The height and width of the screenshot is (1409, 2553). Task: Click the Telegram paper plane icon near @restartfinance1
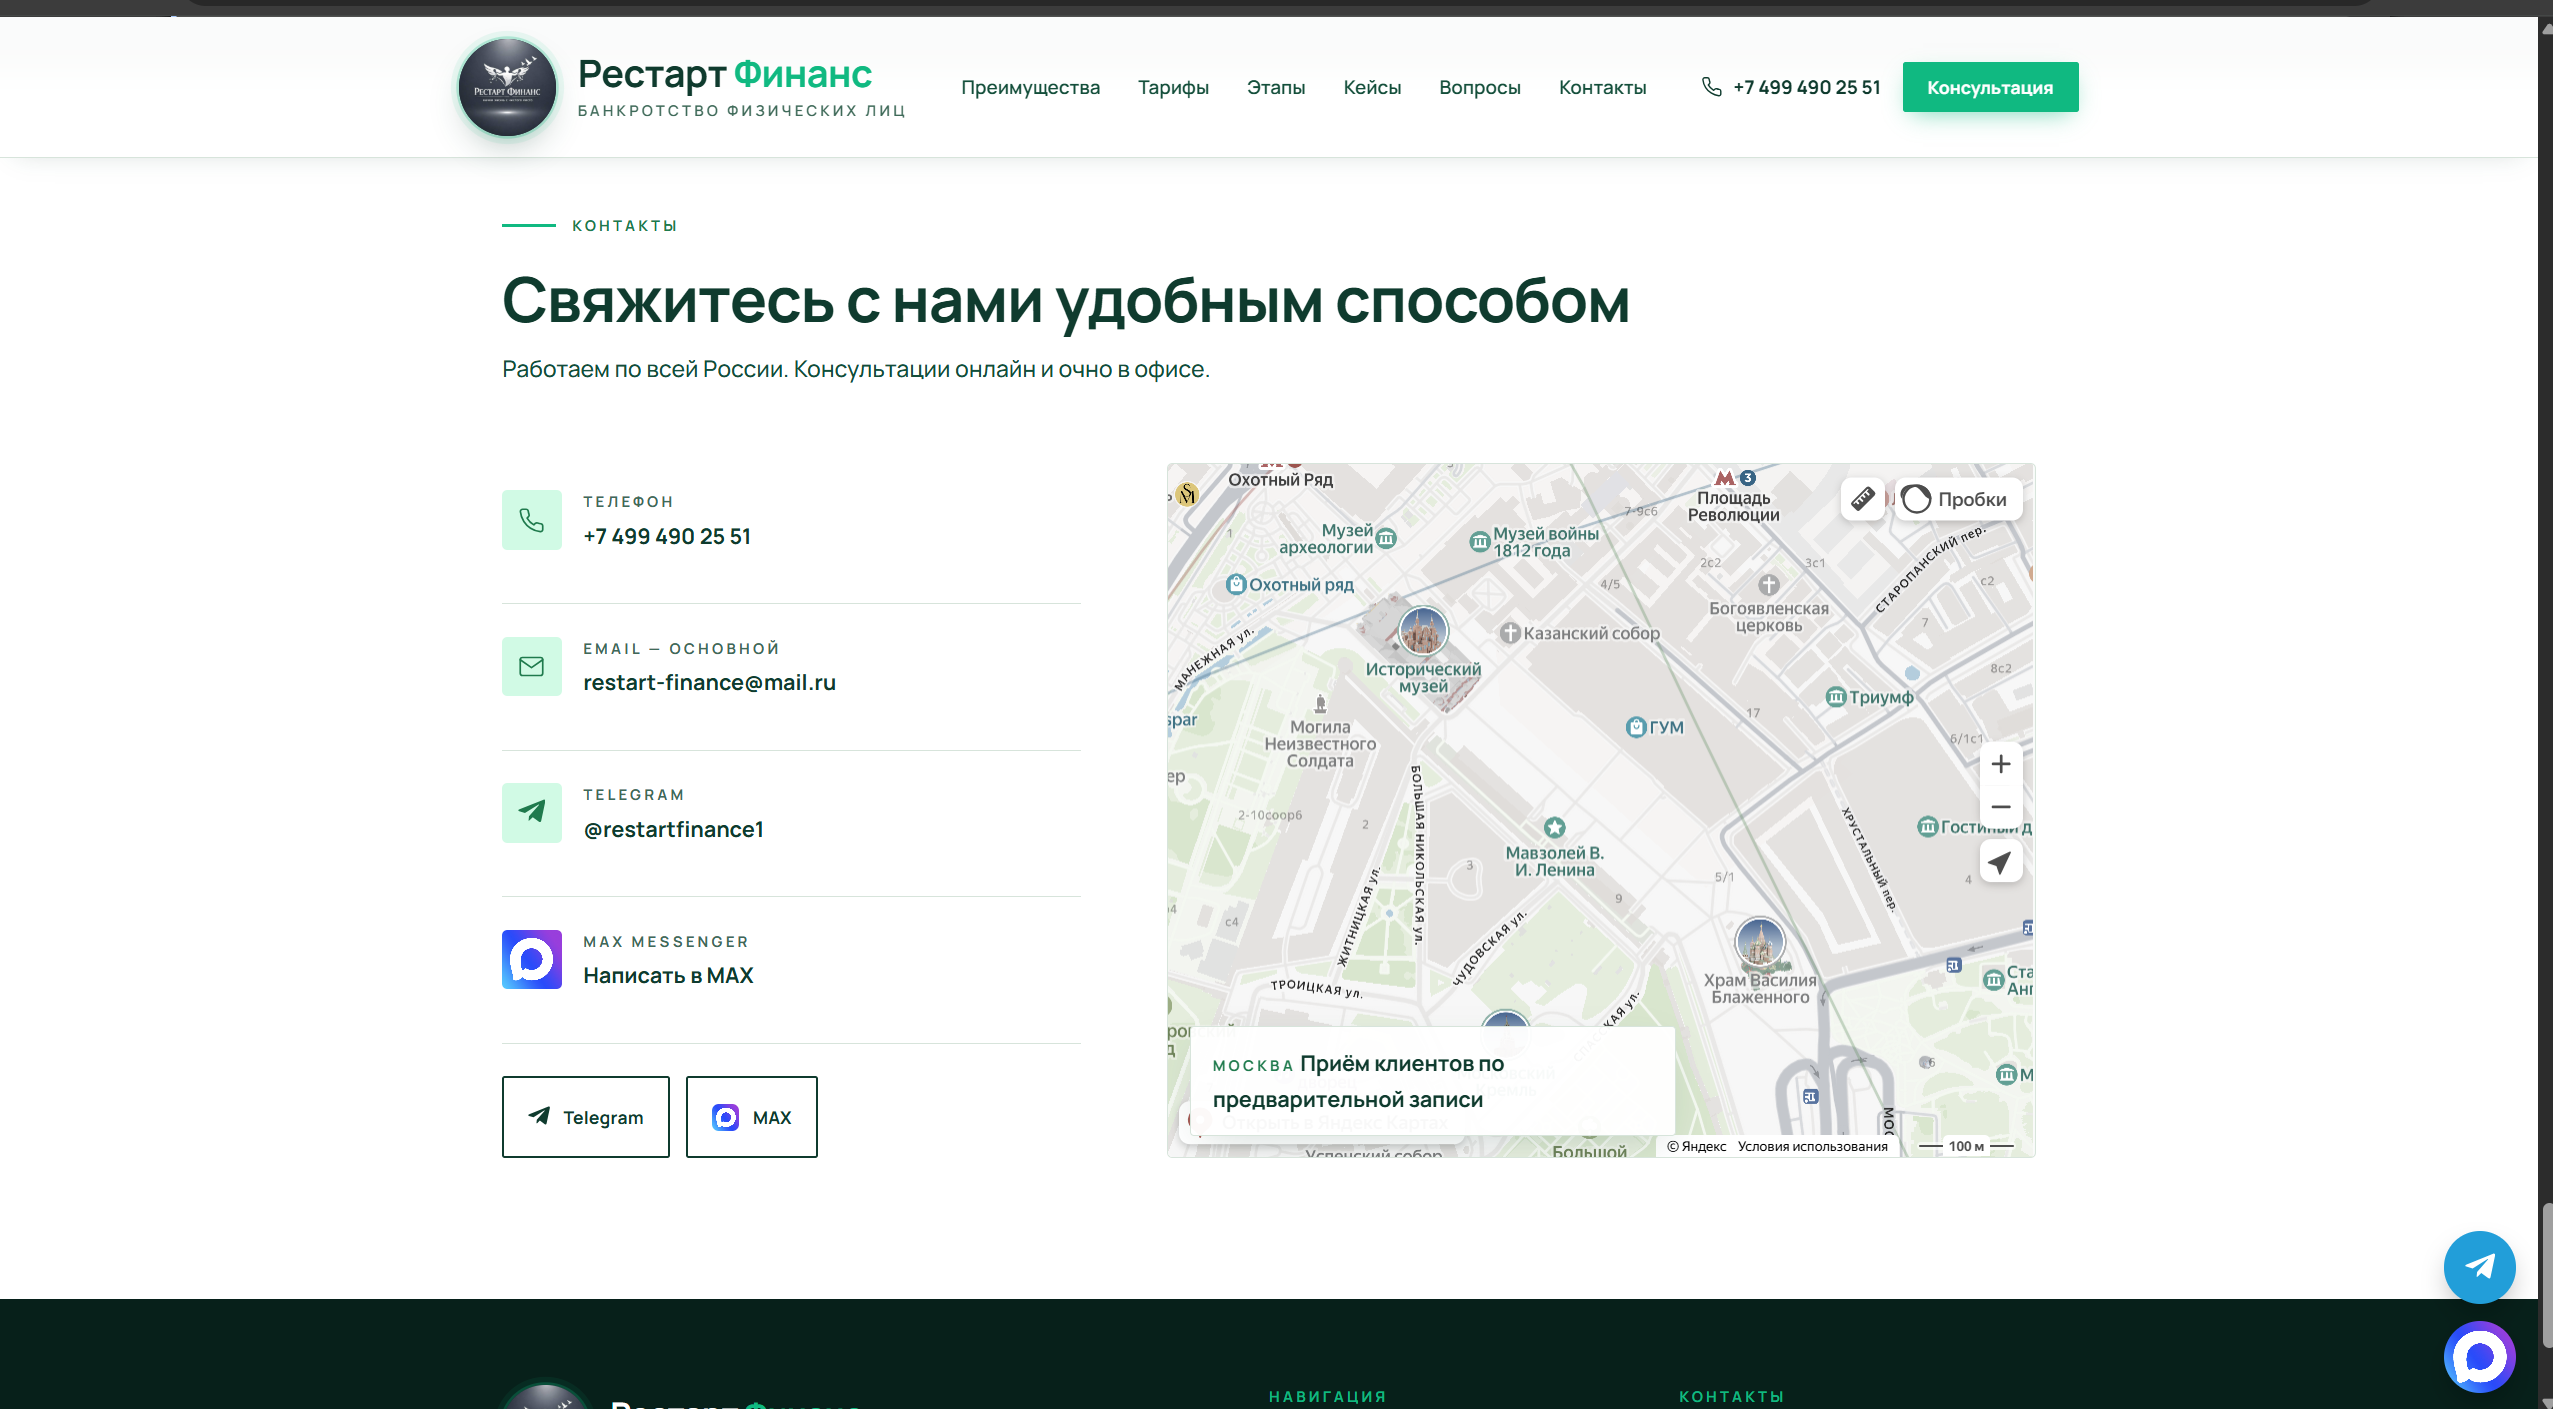[532, 812]
